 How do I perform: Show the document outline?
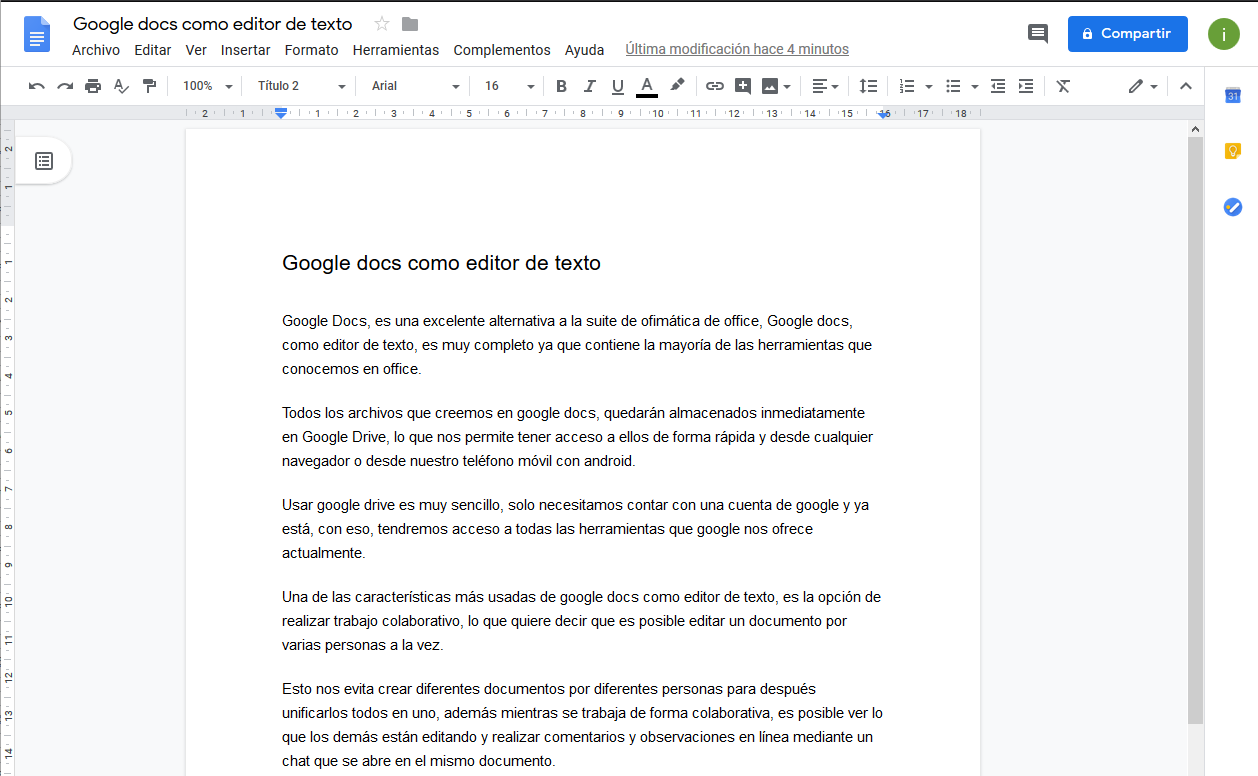tap(44, 161)
